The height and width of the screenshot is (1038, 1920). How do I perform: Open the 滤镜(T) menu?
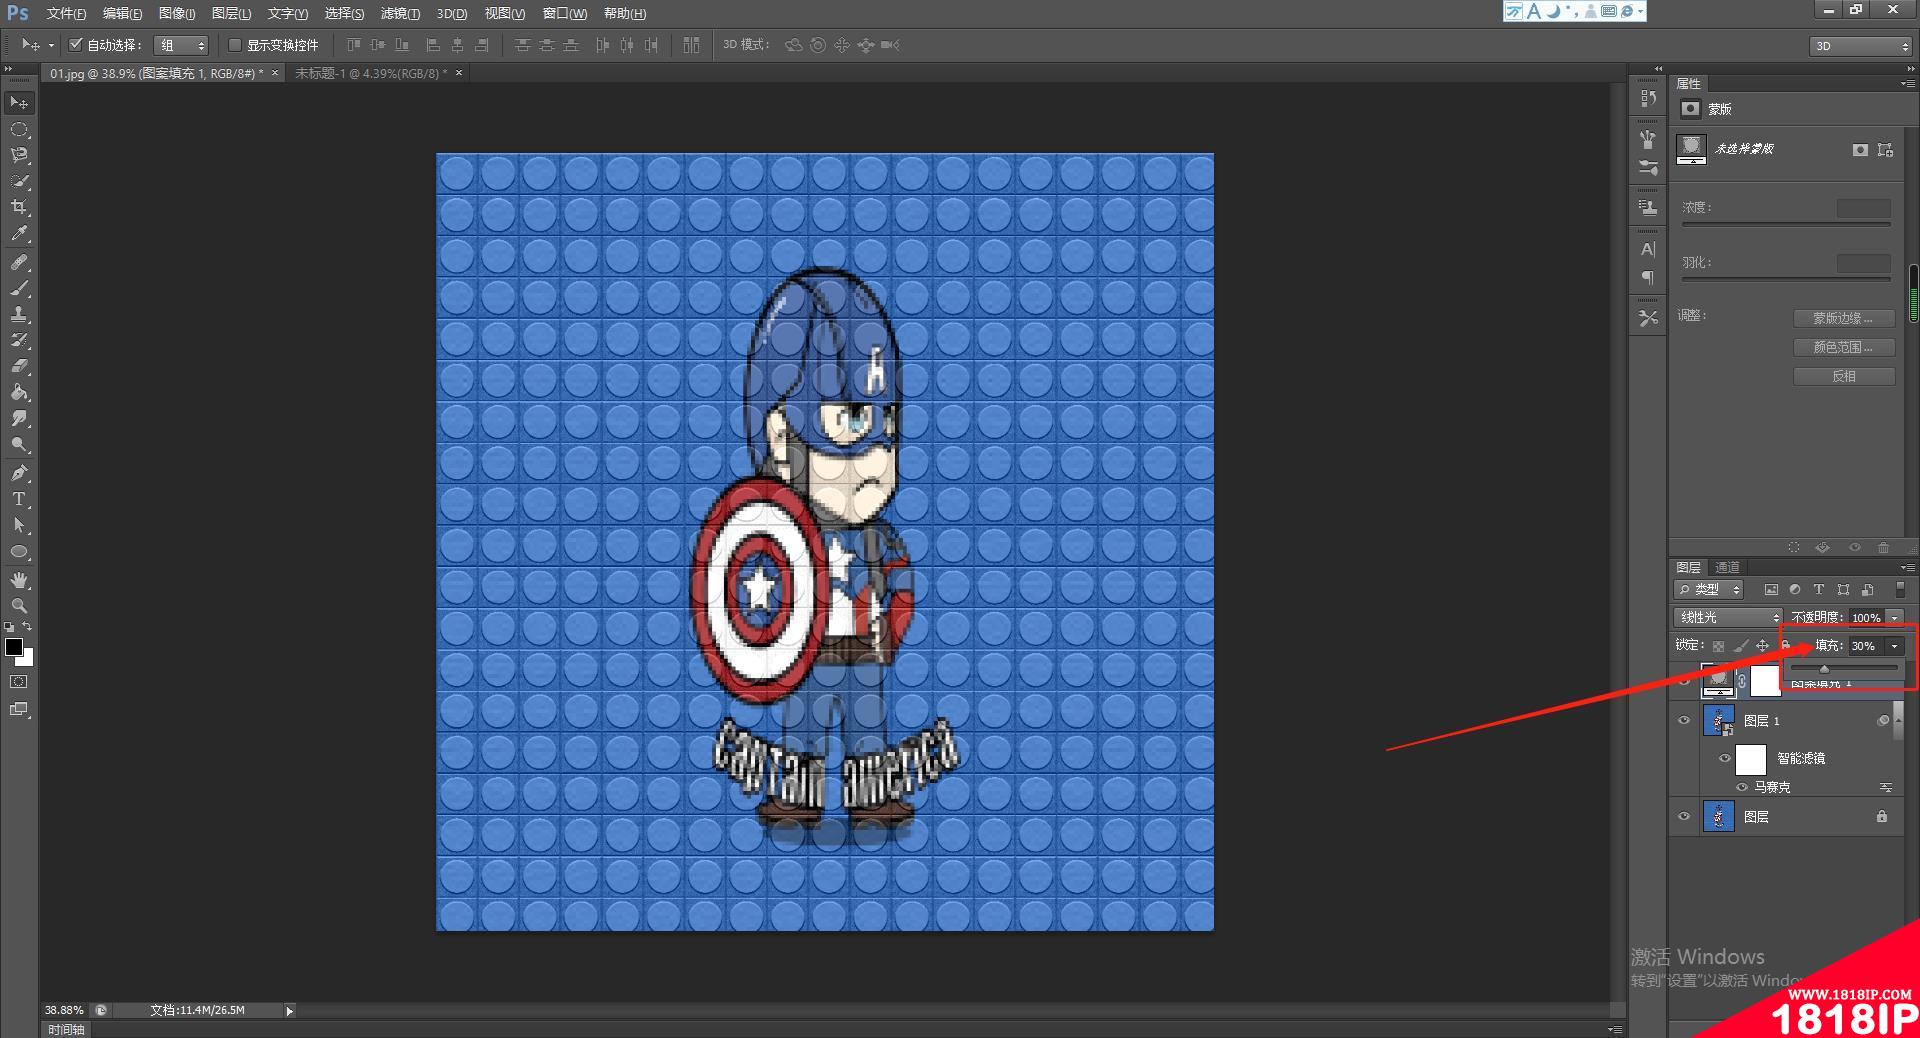[400, 13]
